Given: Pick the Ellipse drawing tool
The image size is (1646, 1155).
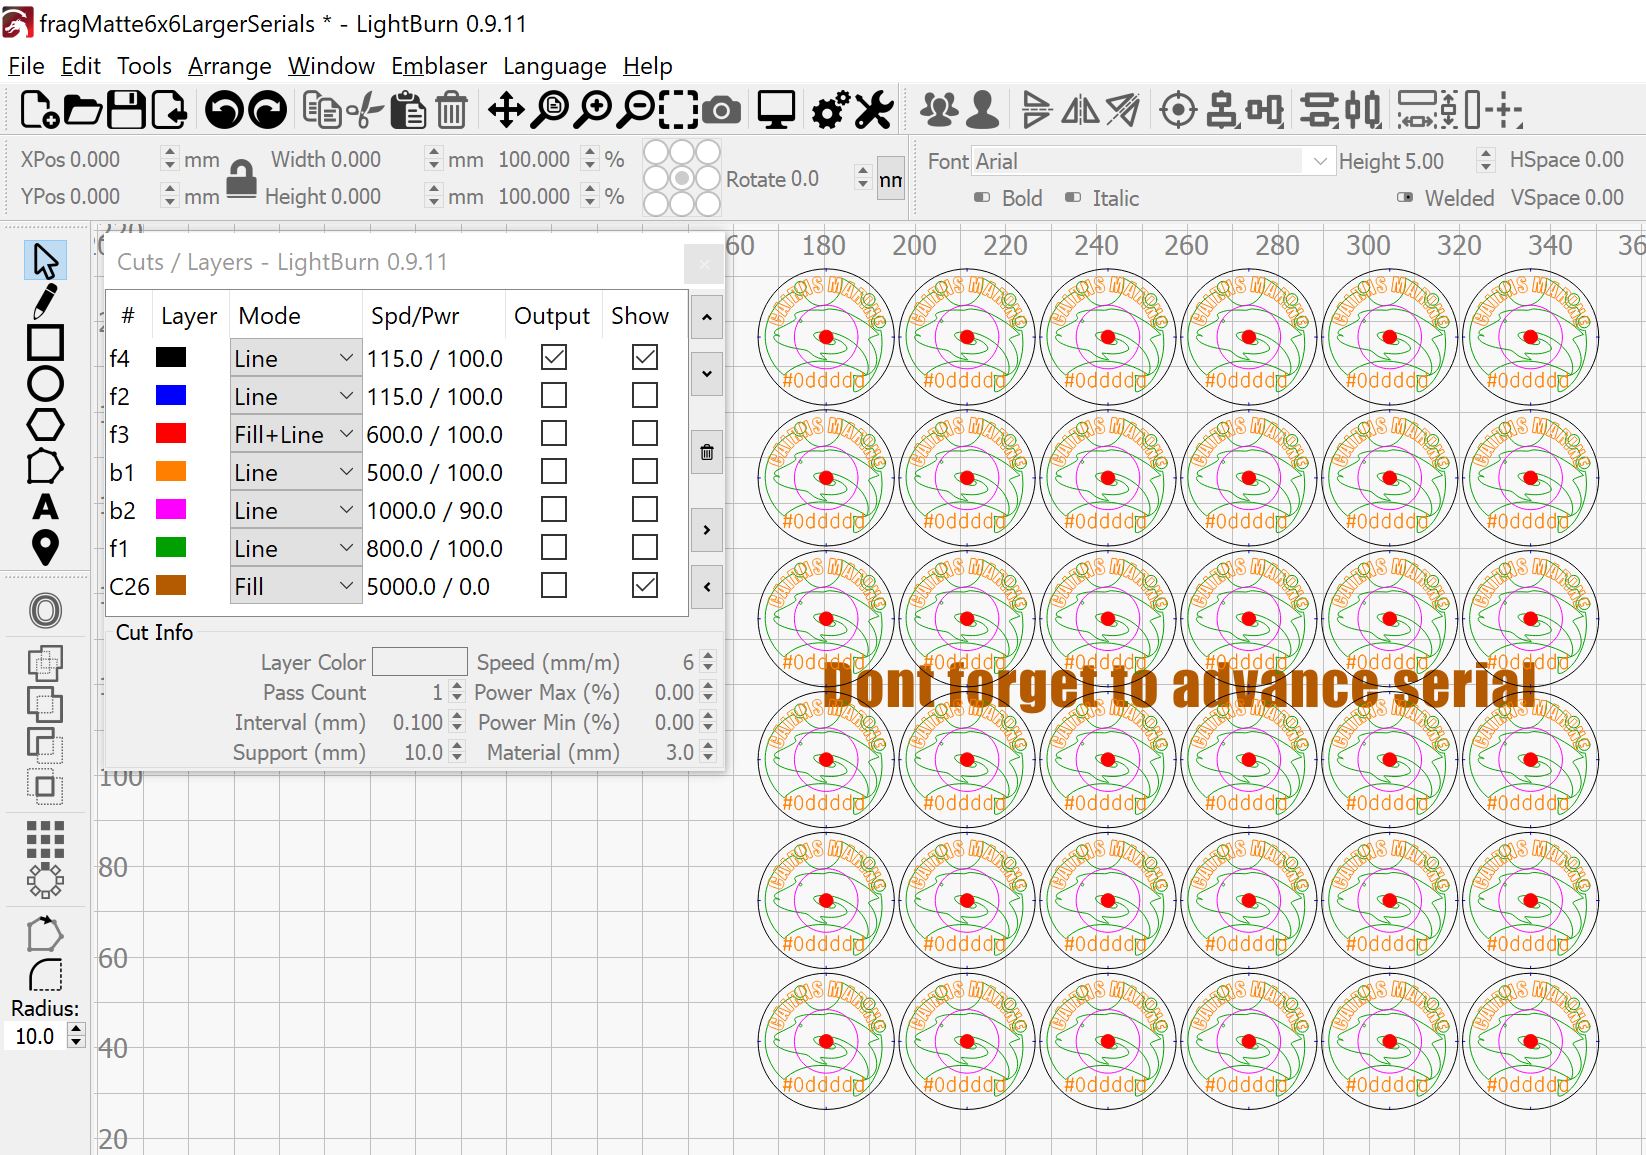Looking at the screenshot, I should (x=45, y=384).
